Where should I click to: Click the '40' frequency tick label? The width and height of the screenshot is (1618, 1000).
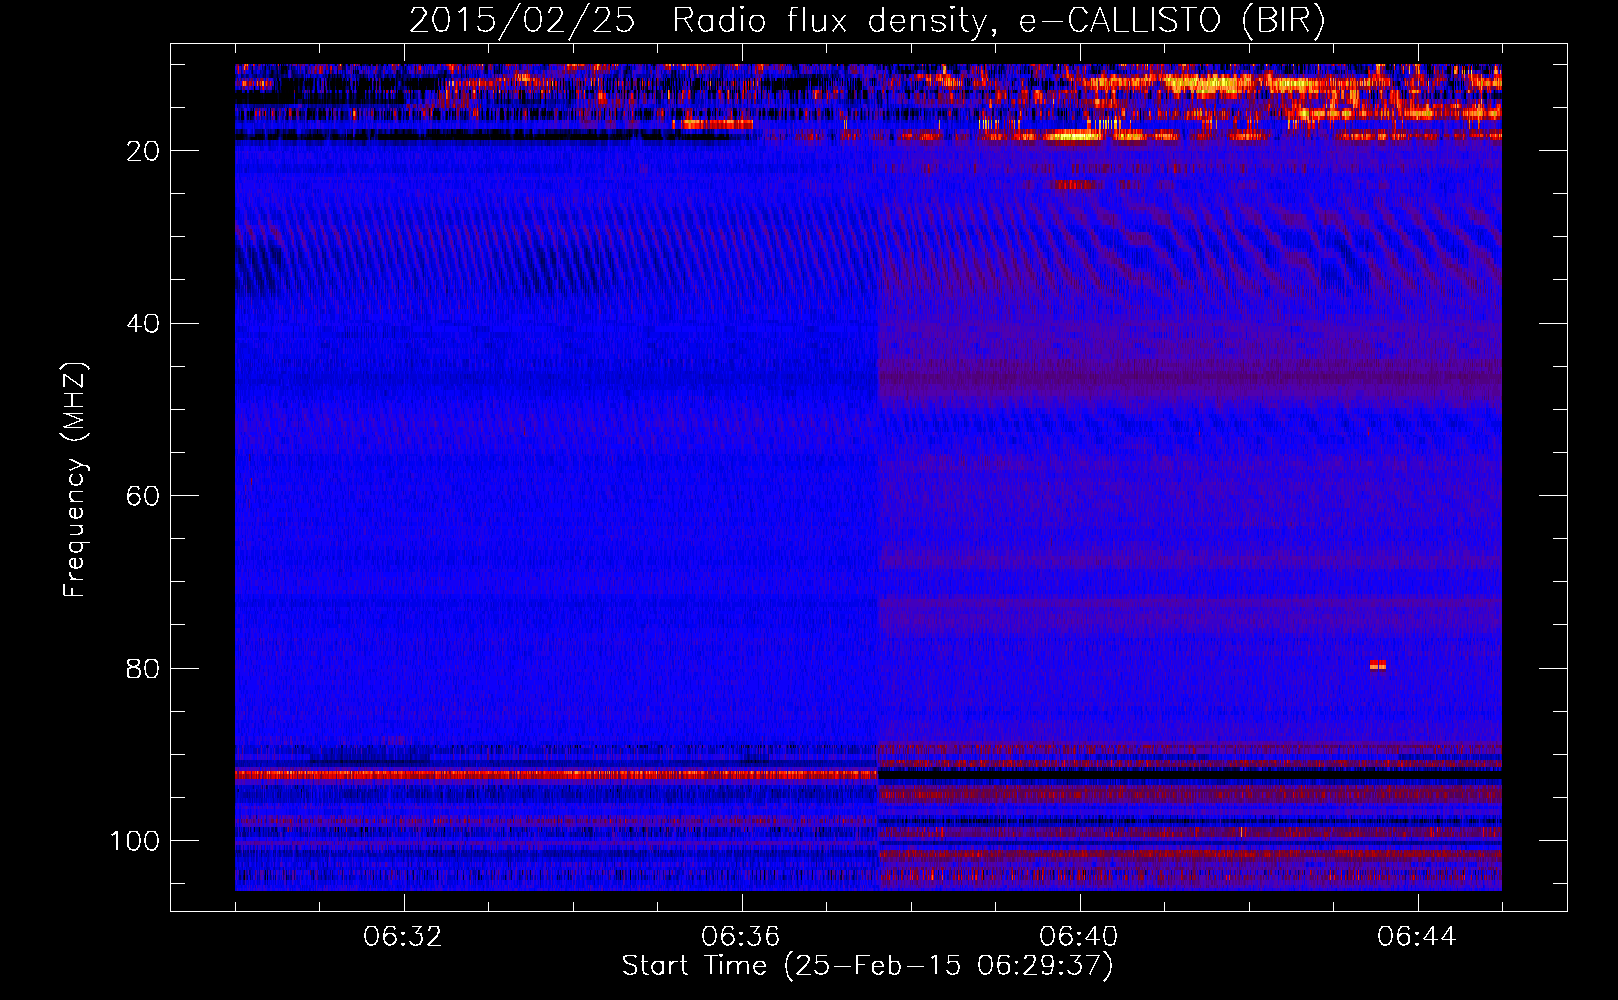[143, 324]
